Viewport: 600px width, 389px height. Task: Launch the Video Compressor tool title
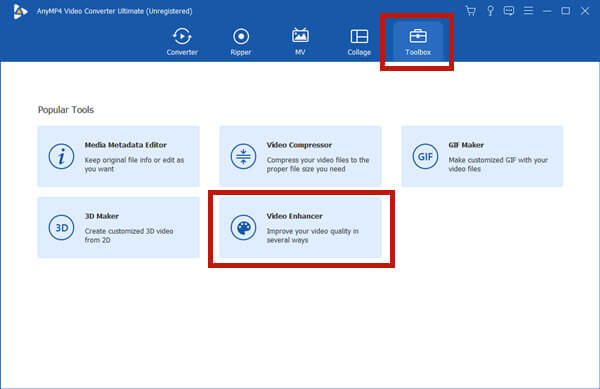tap(299, 145)
